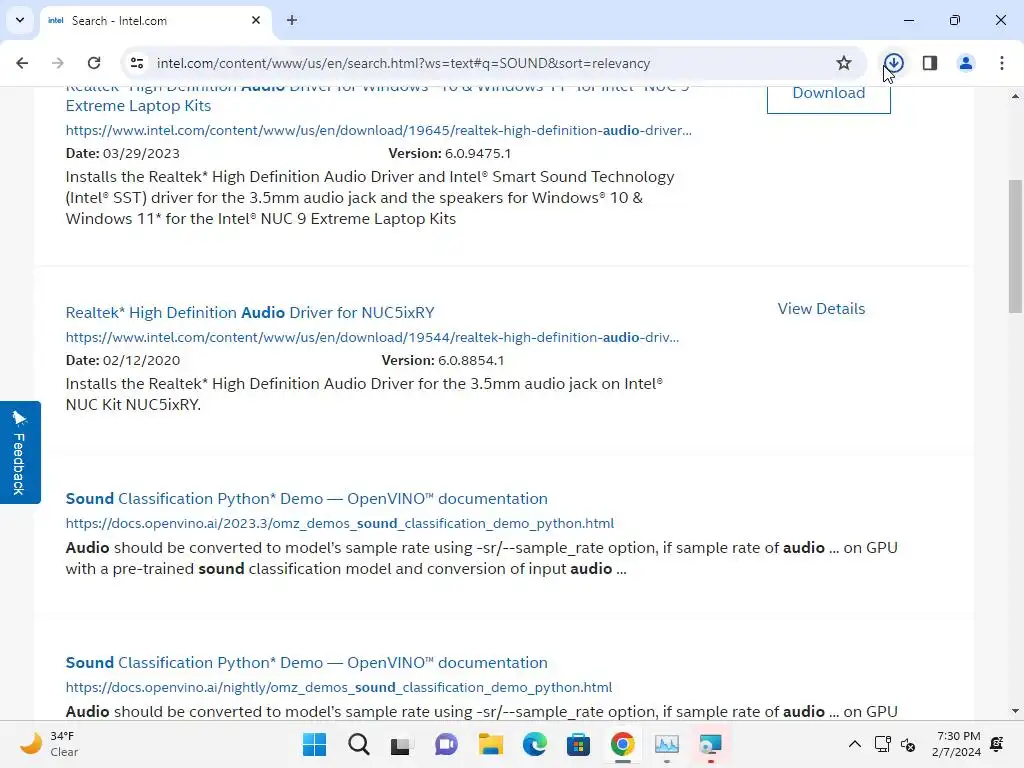Open muted volume tray icon
The height and width of the screenshot is (768, 1024).
coord(908,744)
